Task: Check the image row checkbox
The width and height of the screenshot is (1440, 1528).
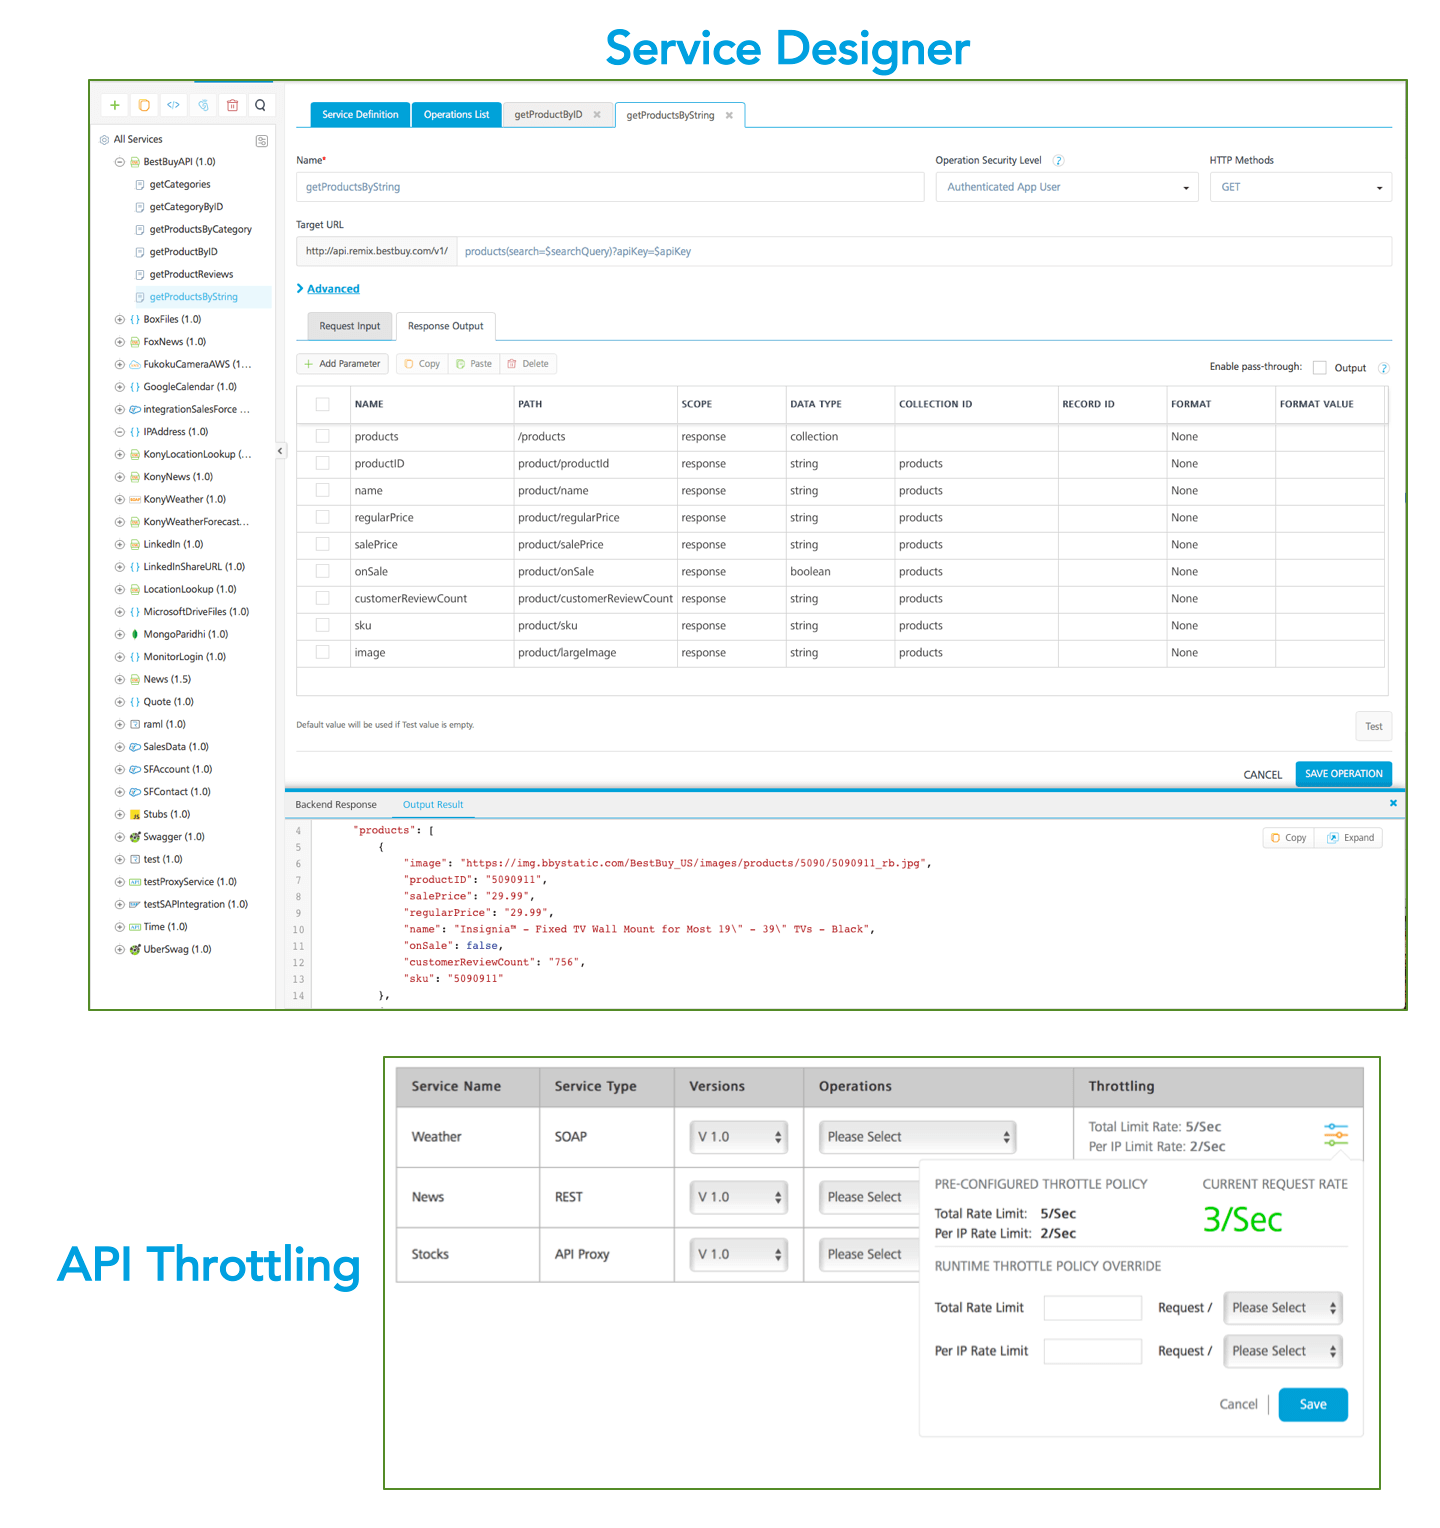Action: tap(322, 652)
